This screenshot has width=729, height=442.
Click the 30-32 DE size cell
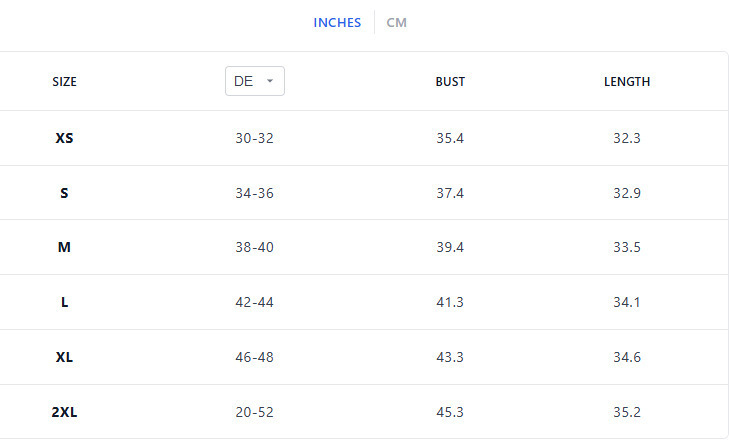click(x=254, y=138)
